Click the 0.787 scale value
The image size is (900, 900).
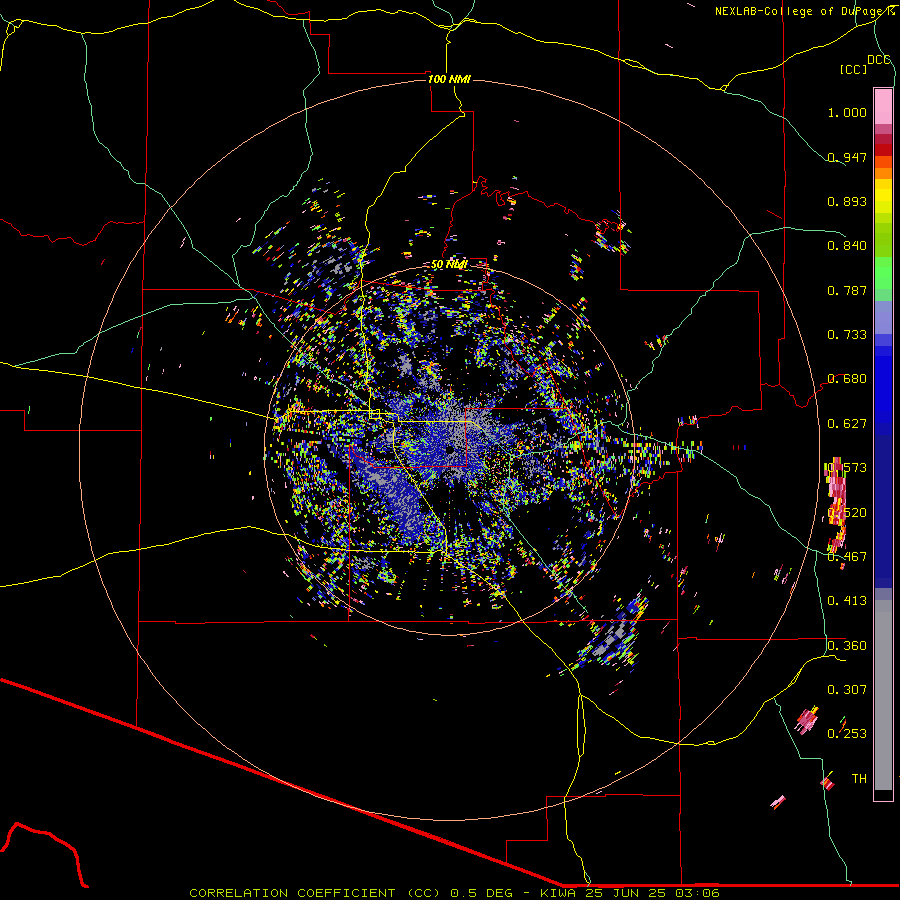(x=847, y=290)
